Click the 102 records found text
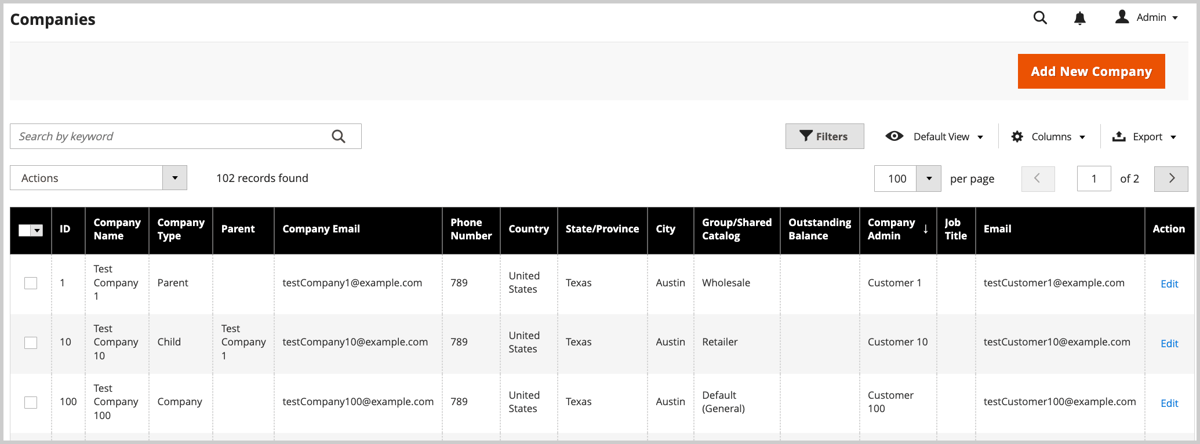 (x=262, y=178)
